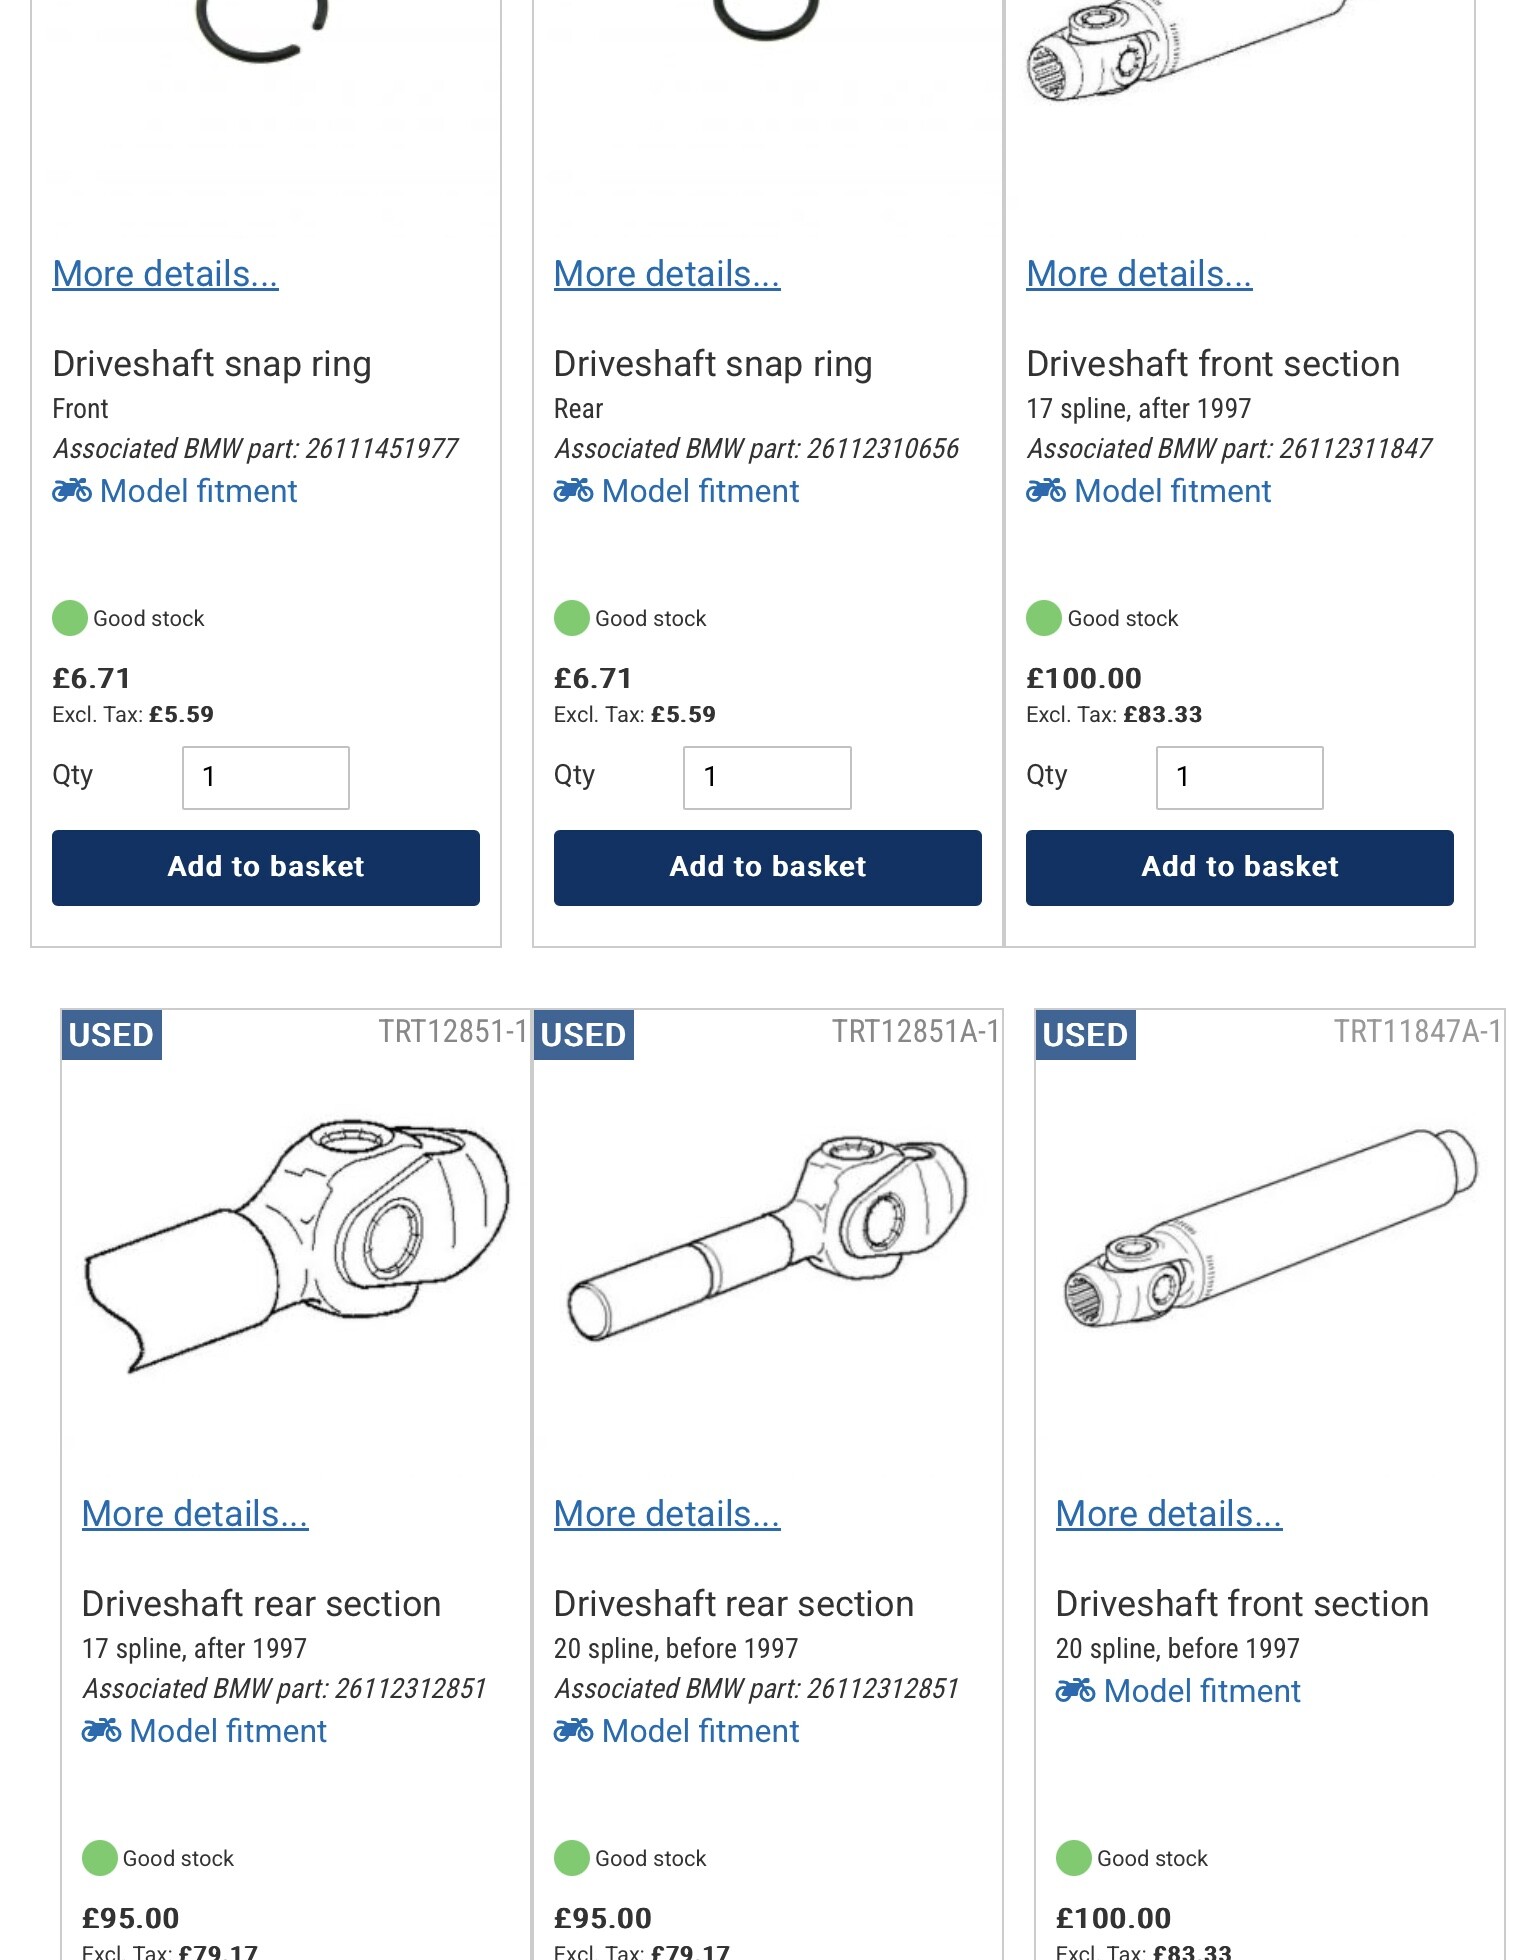Add £100.00 driveshaft front section to basket
Image resolution: width=1536 pixels, height=1960 pixels.
pos(1240,867)
